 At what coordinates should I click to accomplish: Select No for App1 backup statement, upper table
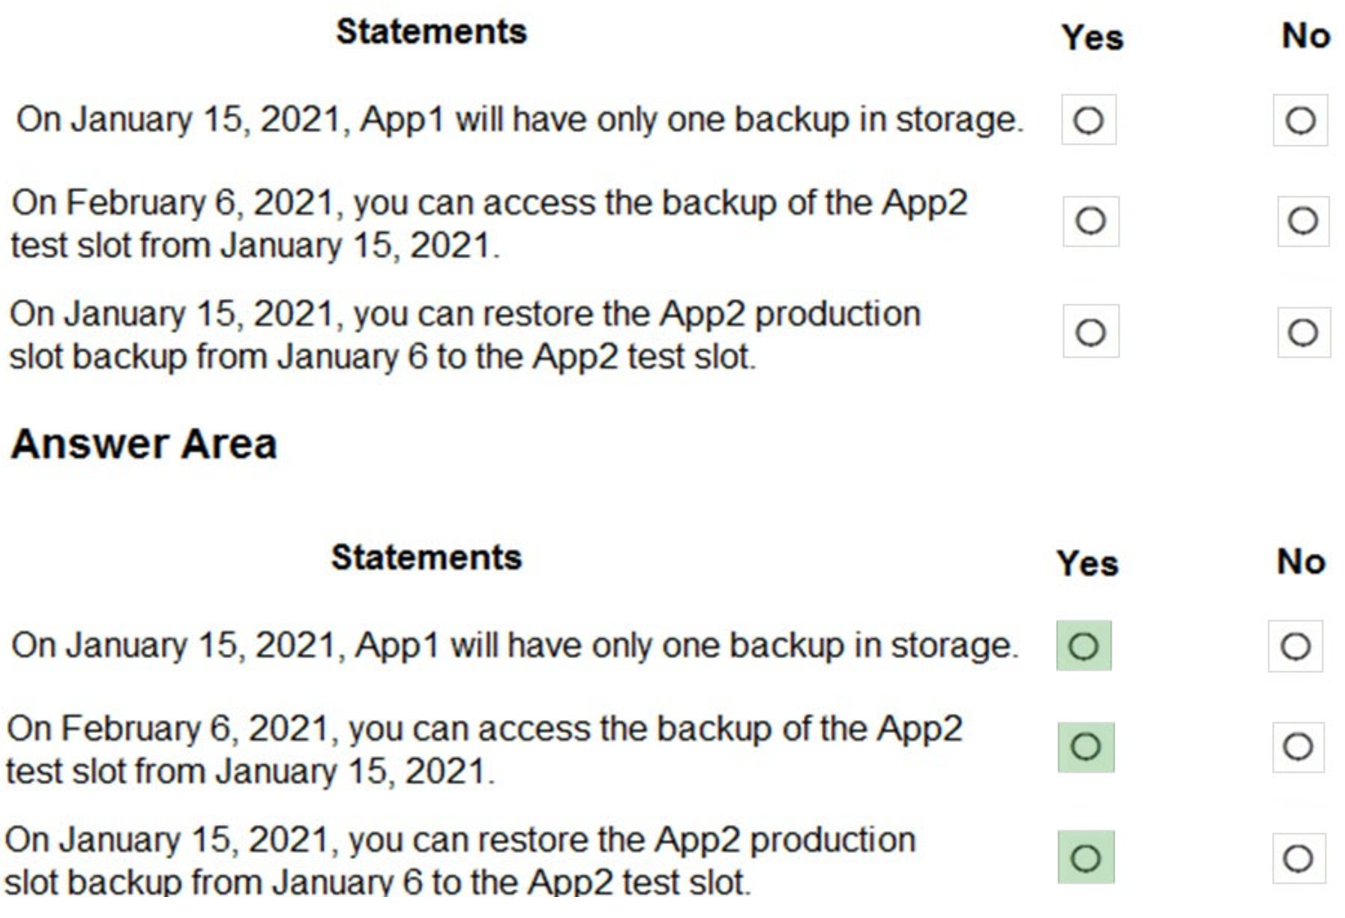tap(1300, 121)
